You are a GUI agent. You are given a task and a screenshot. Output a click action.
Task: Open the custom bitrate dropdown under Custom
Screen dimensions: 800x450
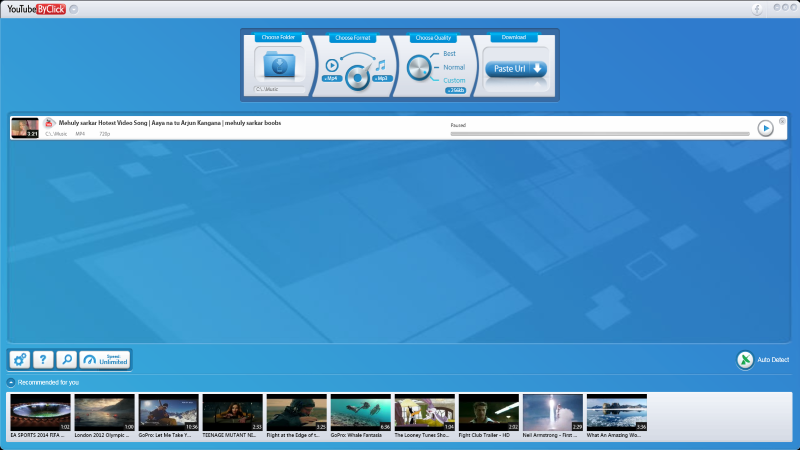pyautogui.click(x=455, y=90)
